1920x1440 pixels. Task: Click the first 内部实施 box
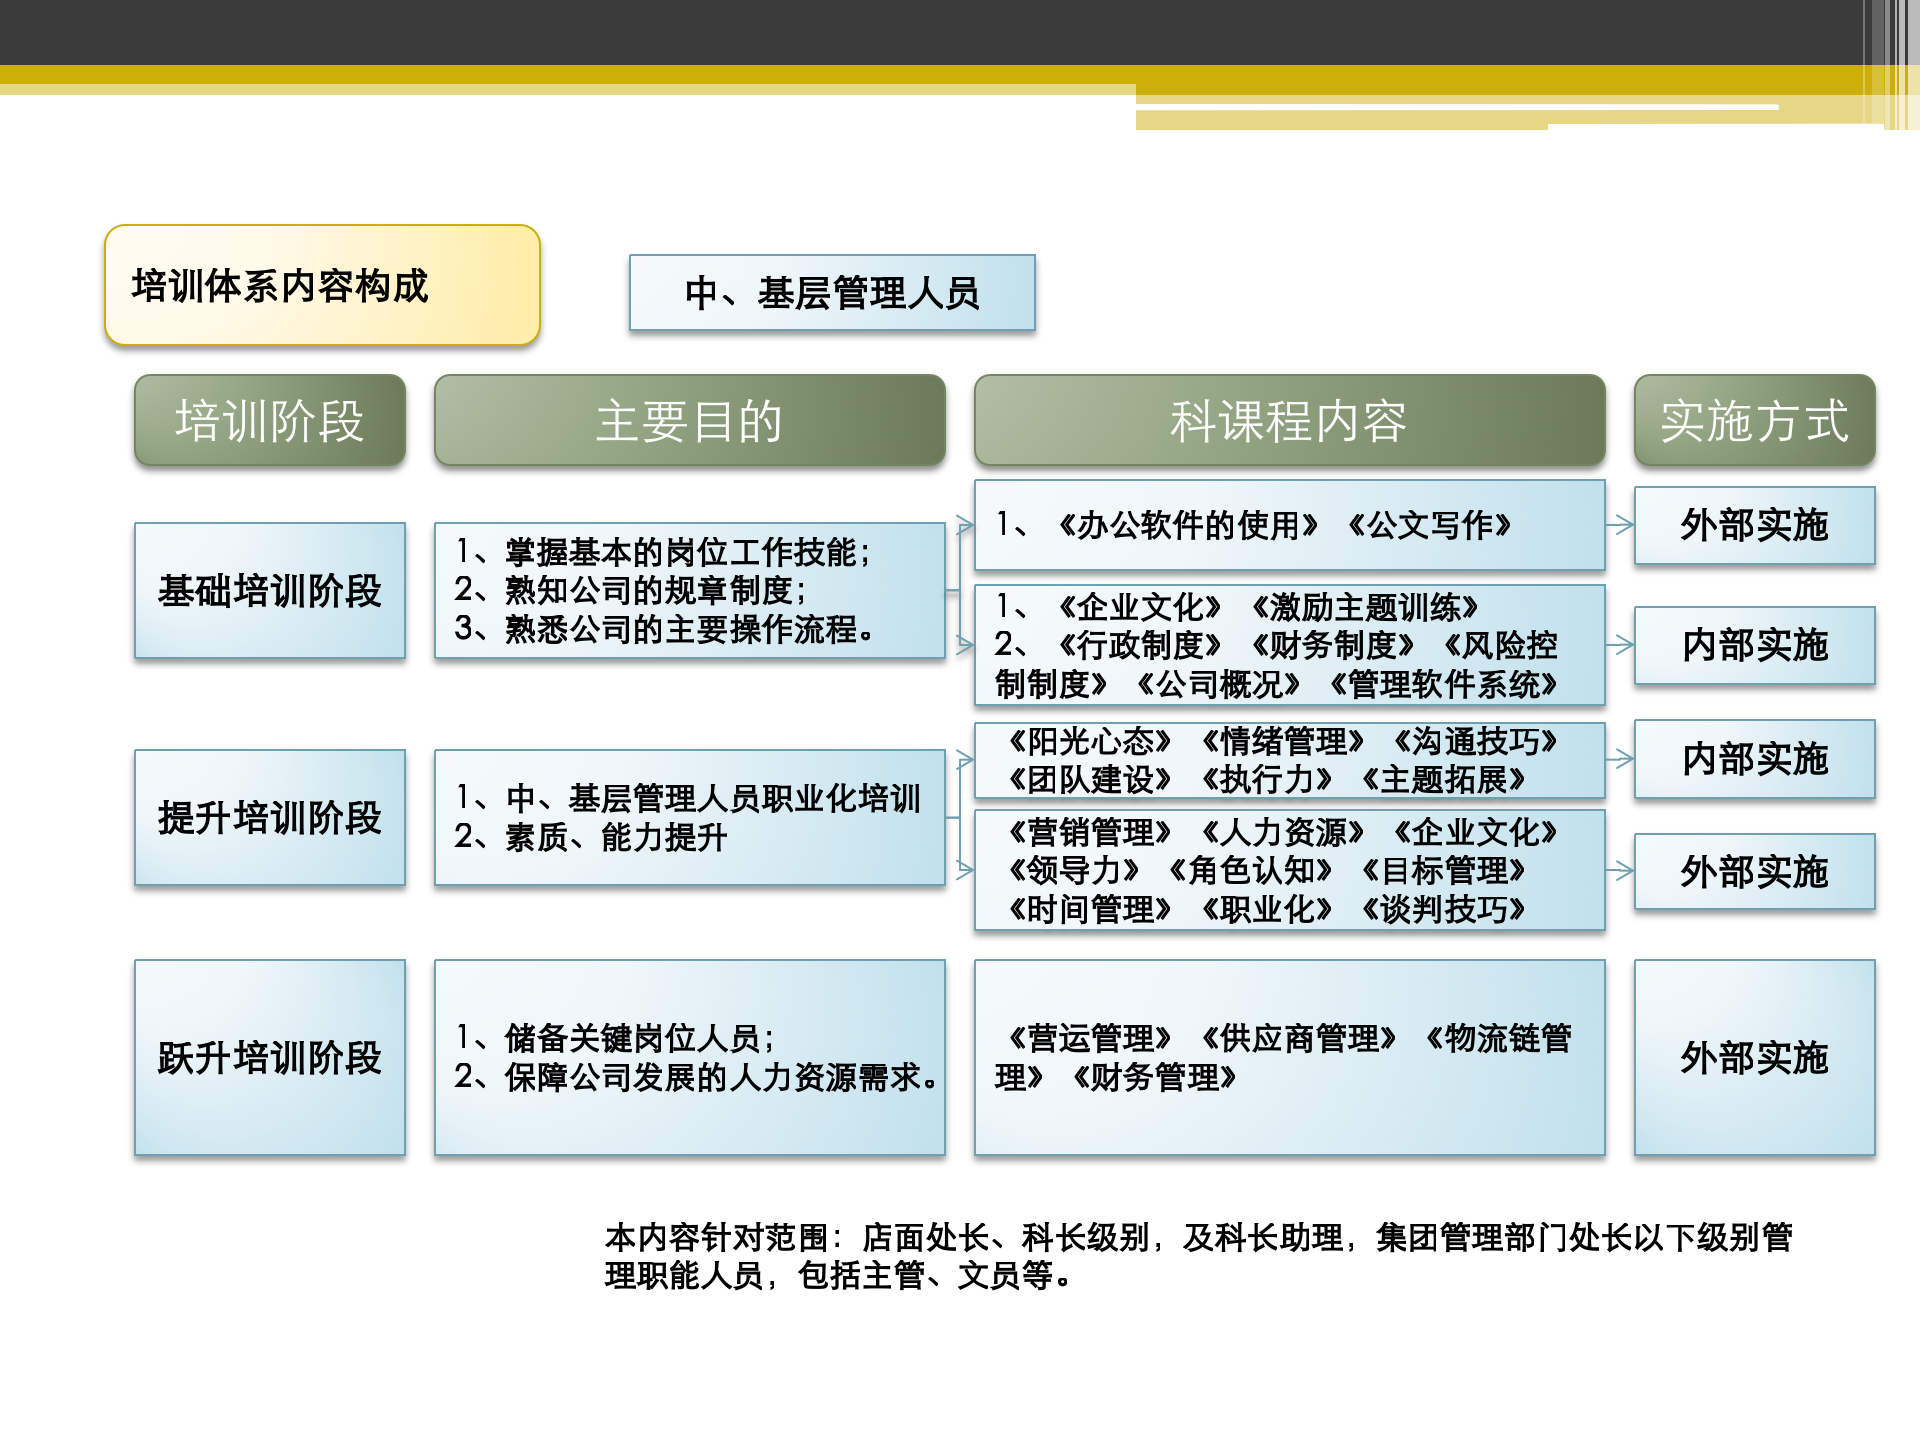1755,646
